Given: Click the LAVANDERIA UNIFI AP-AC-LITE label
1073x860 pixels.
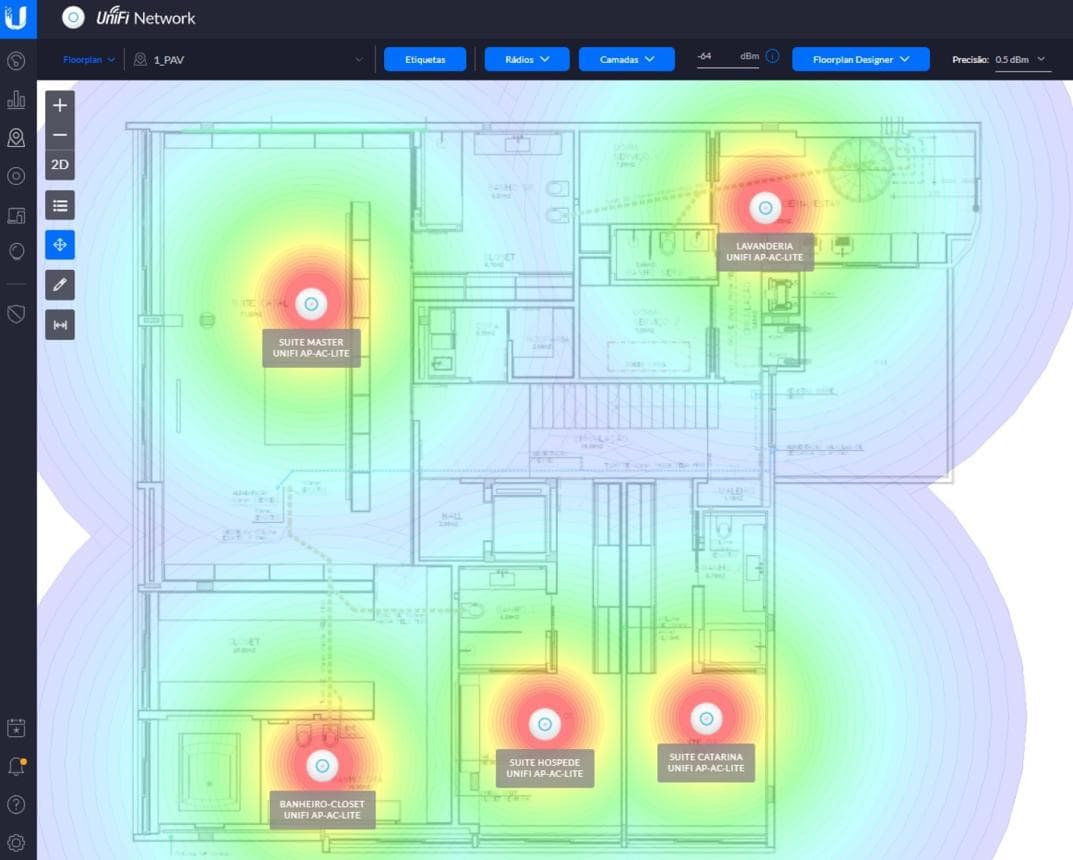Looking at the screenshot, I should [765, 252].
